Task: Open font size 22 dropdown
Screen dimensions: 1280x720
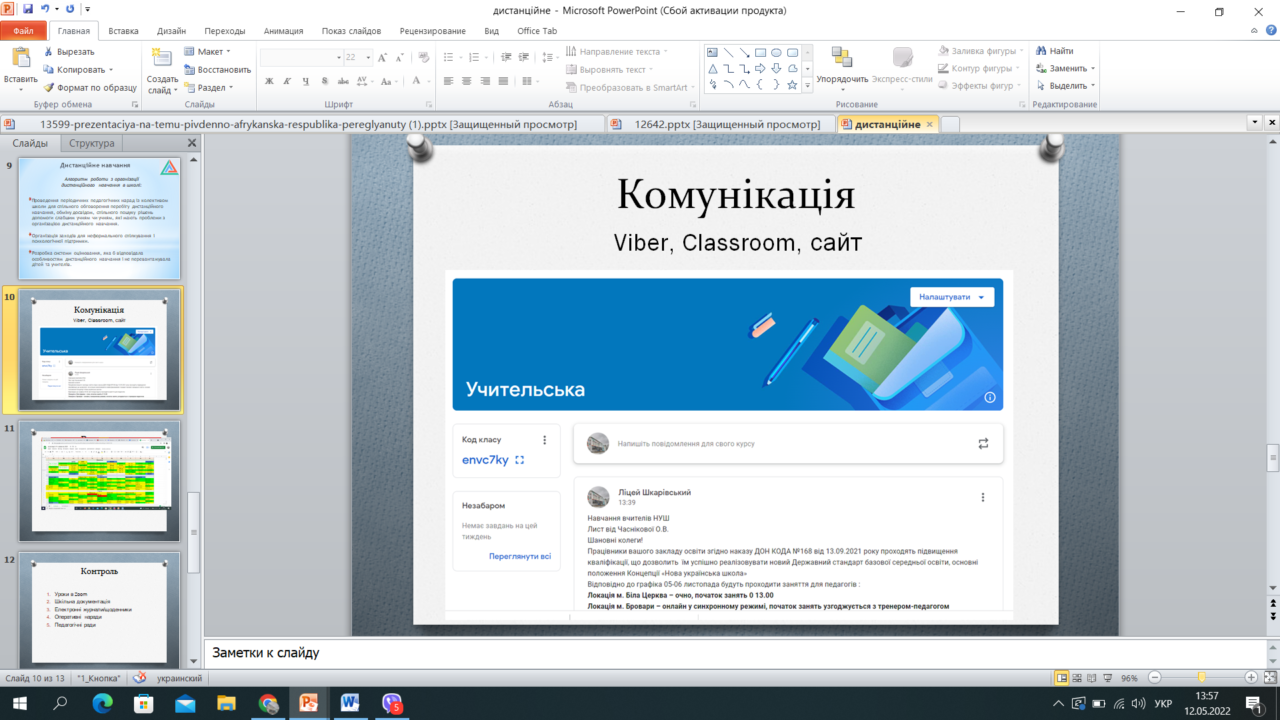Action: (367, 58)
